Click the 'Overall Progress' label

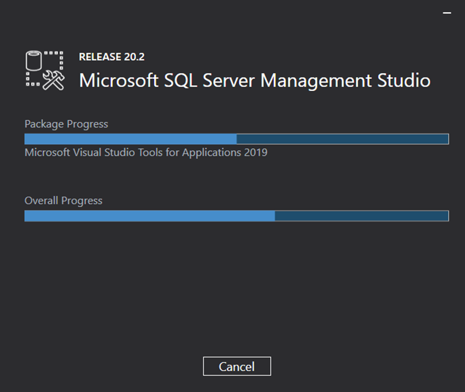[63, 201]
